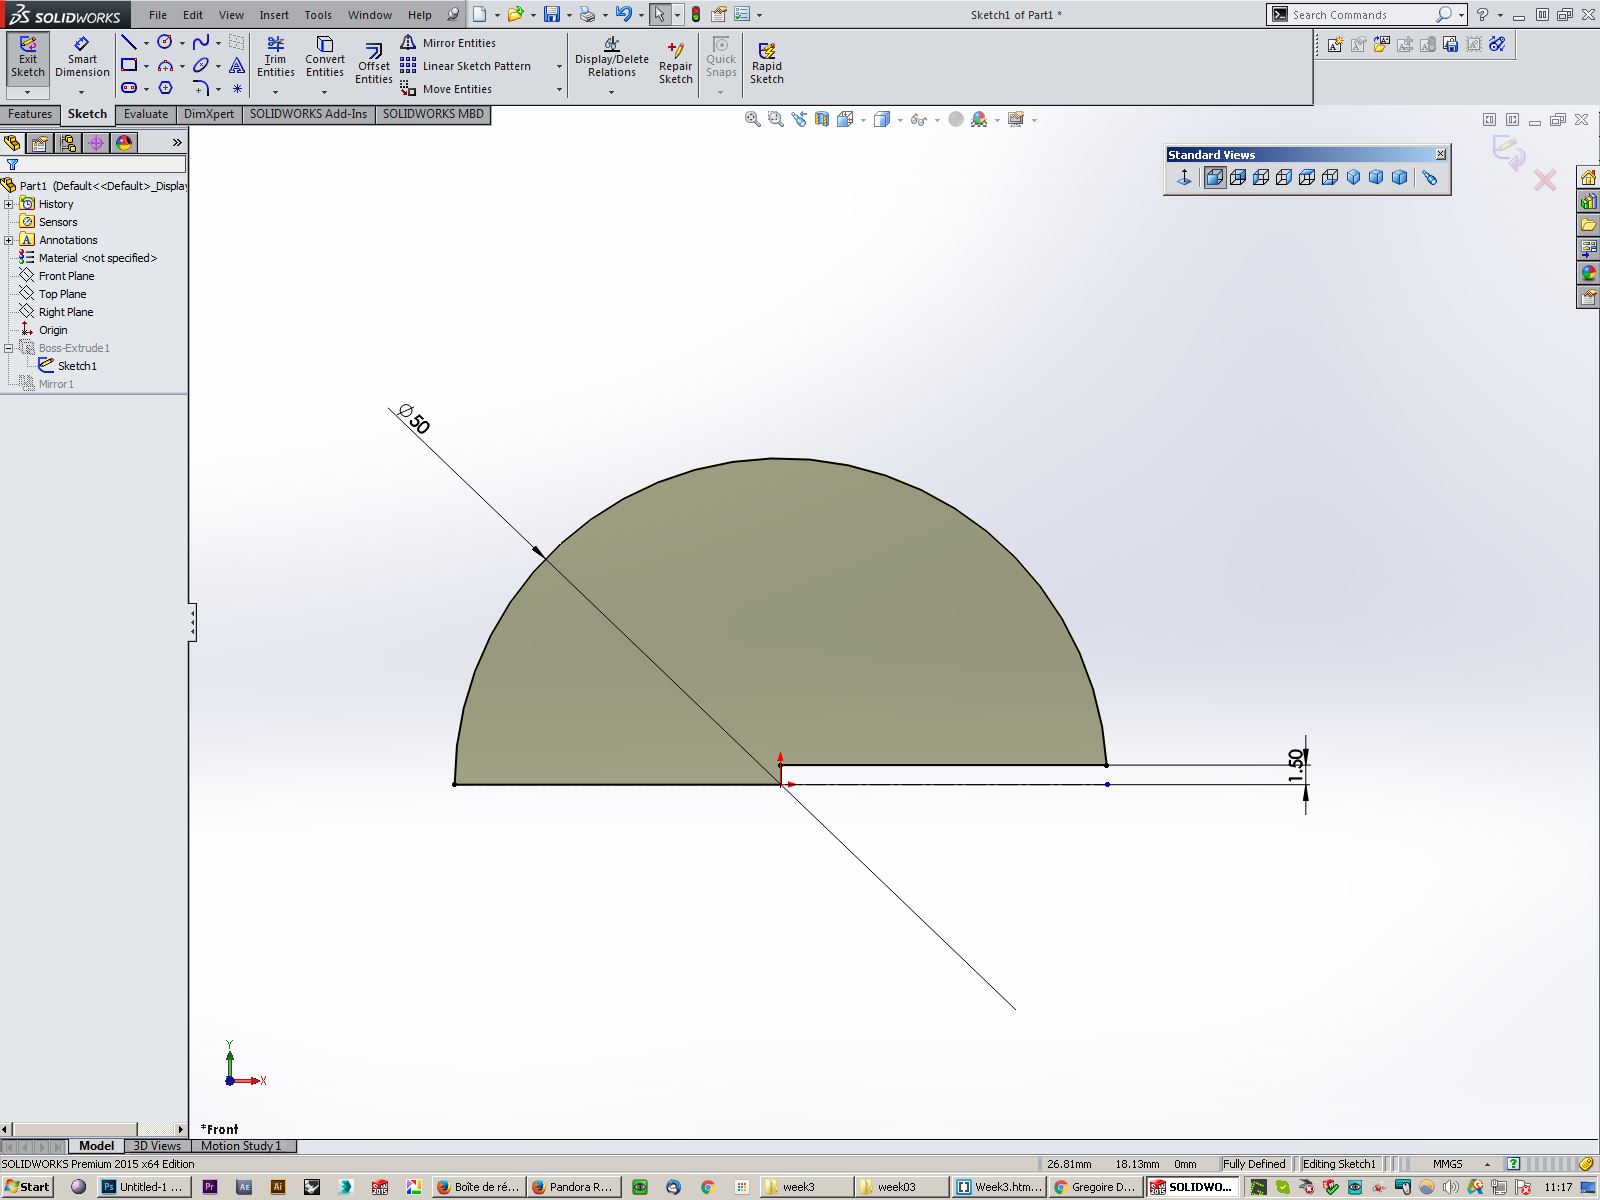Open the Exit Sketch dropdown arrow
Screen dimensions: 1600x1200
[28, 92]
